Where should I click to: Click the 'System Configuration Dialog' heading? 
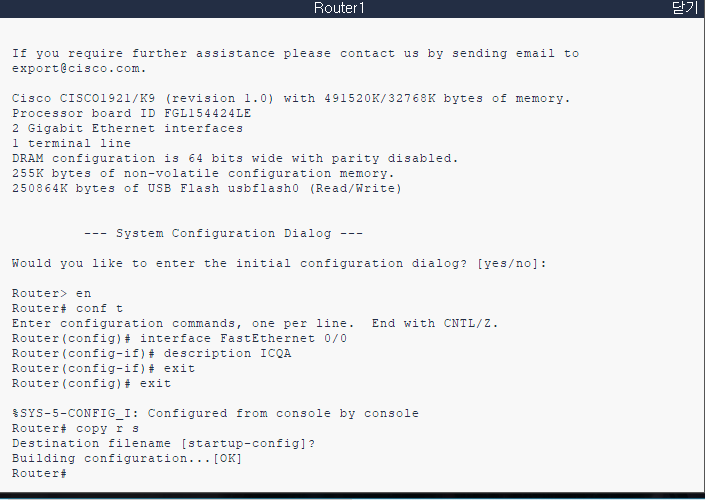click(x=223, y=233)
